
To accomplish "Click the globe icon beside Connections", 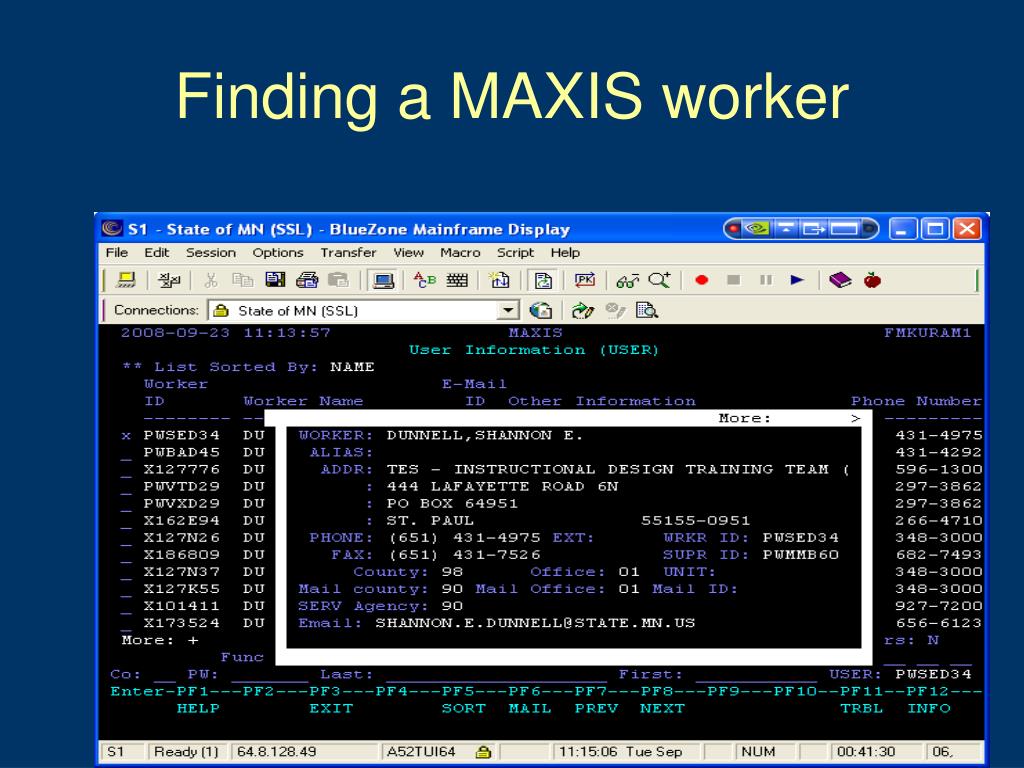I will tap(541, 310).
